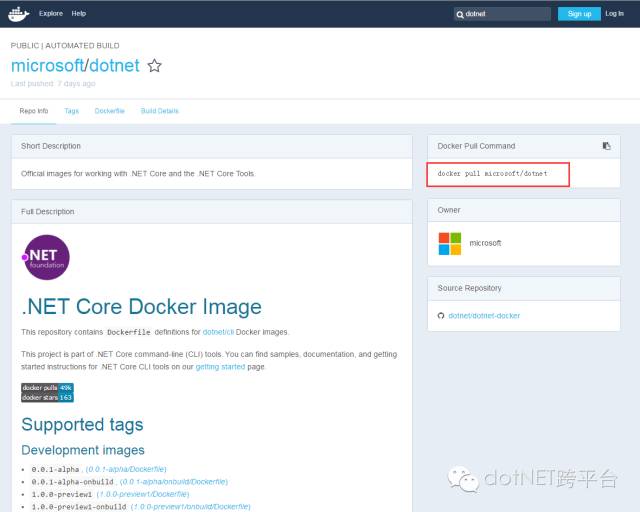Star the microsoft/dotnet repository

point(154,66)
